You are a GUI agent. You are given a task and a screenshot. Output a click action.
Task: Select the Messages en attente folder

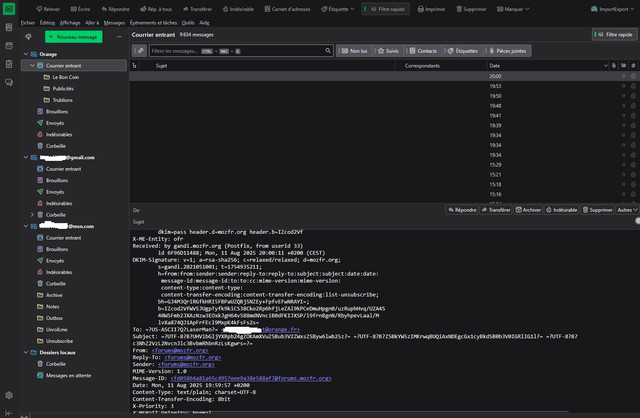[x=68, y=375]
